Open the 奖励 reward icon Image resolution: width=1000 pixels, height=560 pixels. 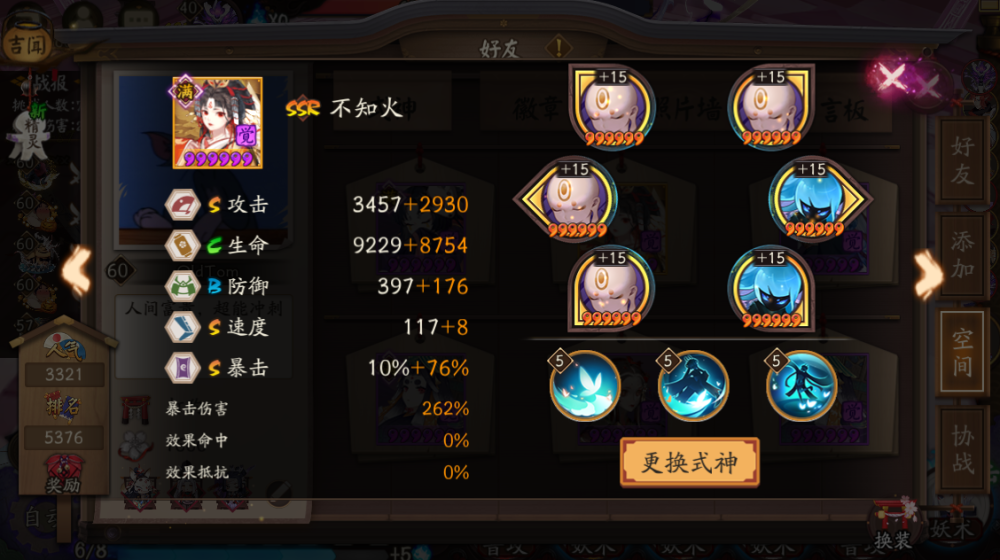[x=63, y=474]
